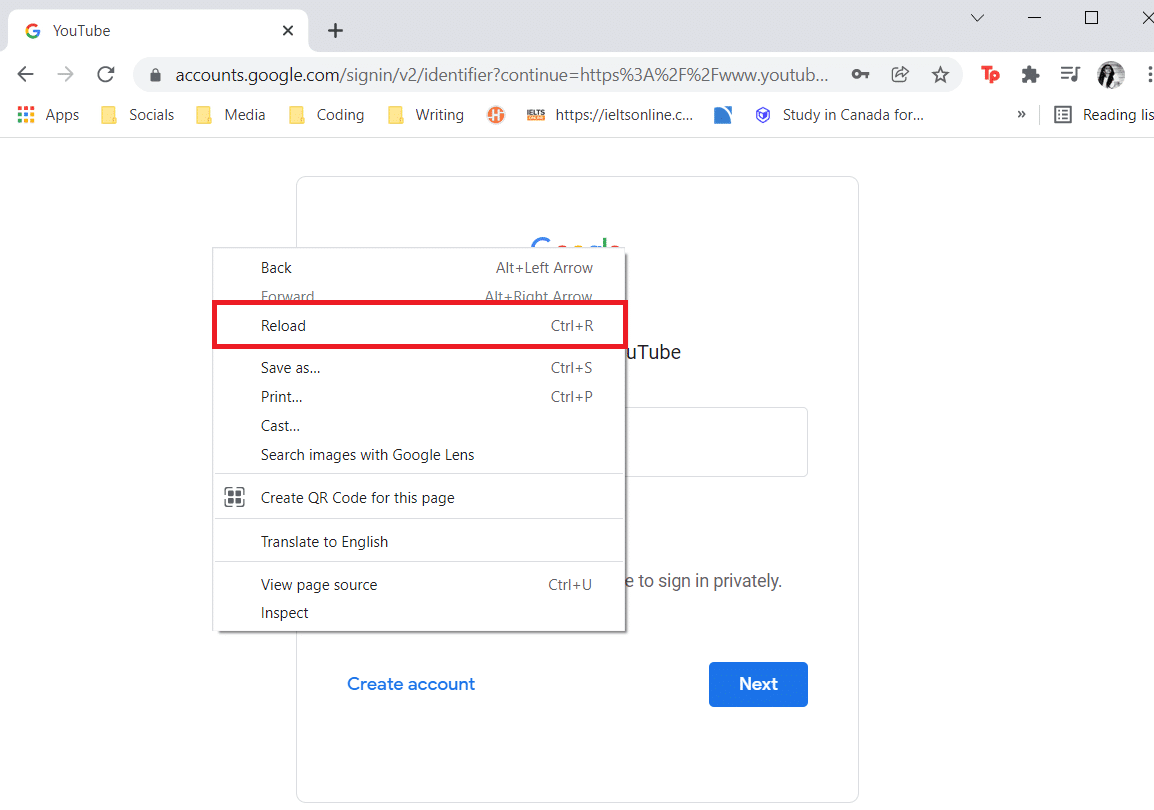
Task: Open the Coding bookmark folder
Action: 327,115
